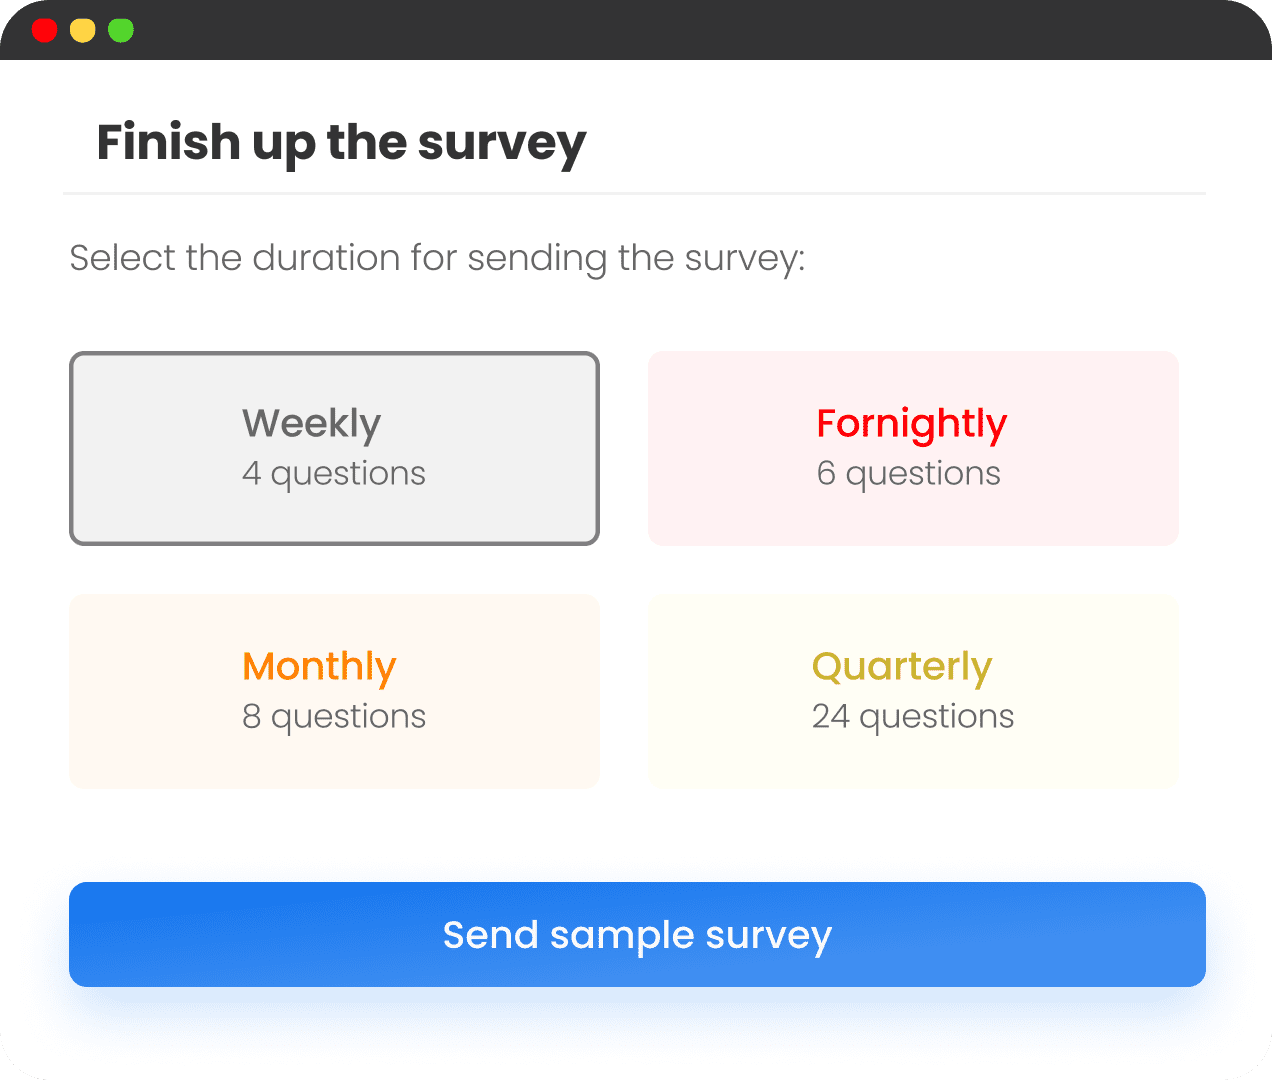Minimize the window using the yellow button
1272x1080 pixels.
(83, 30)
